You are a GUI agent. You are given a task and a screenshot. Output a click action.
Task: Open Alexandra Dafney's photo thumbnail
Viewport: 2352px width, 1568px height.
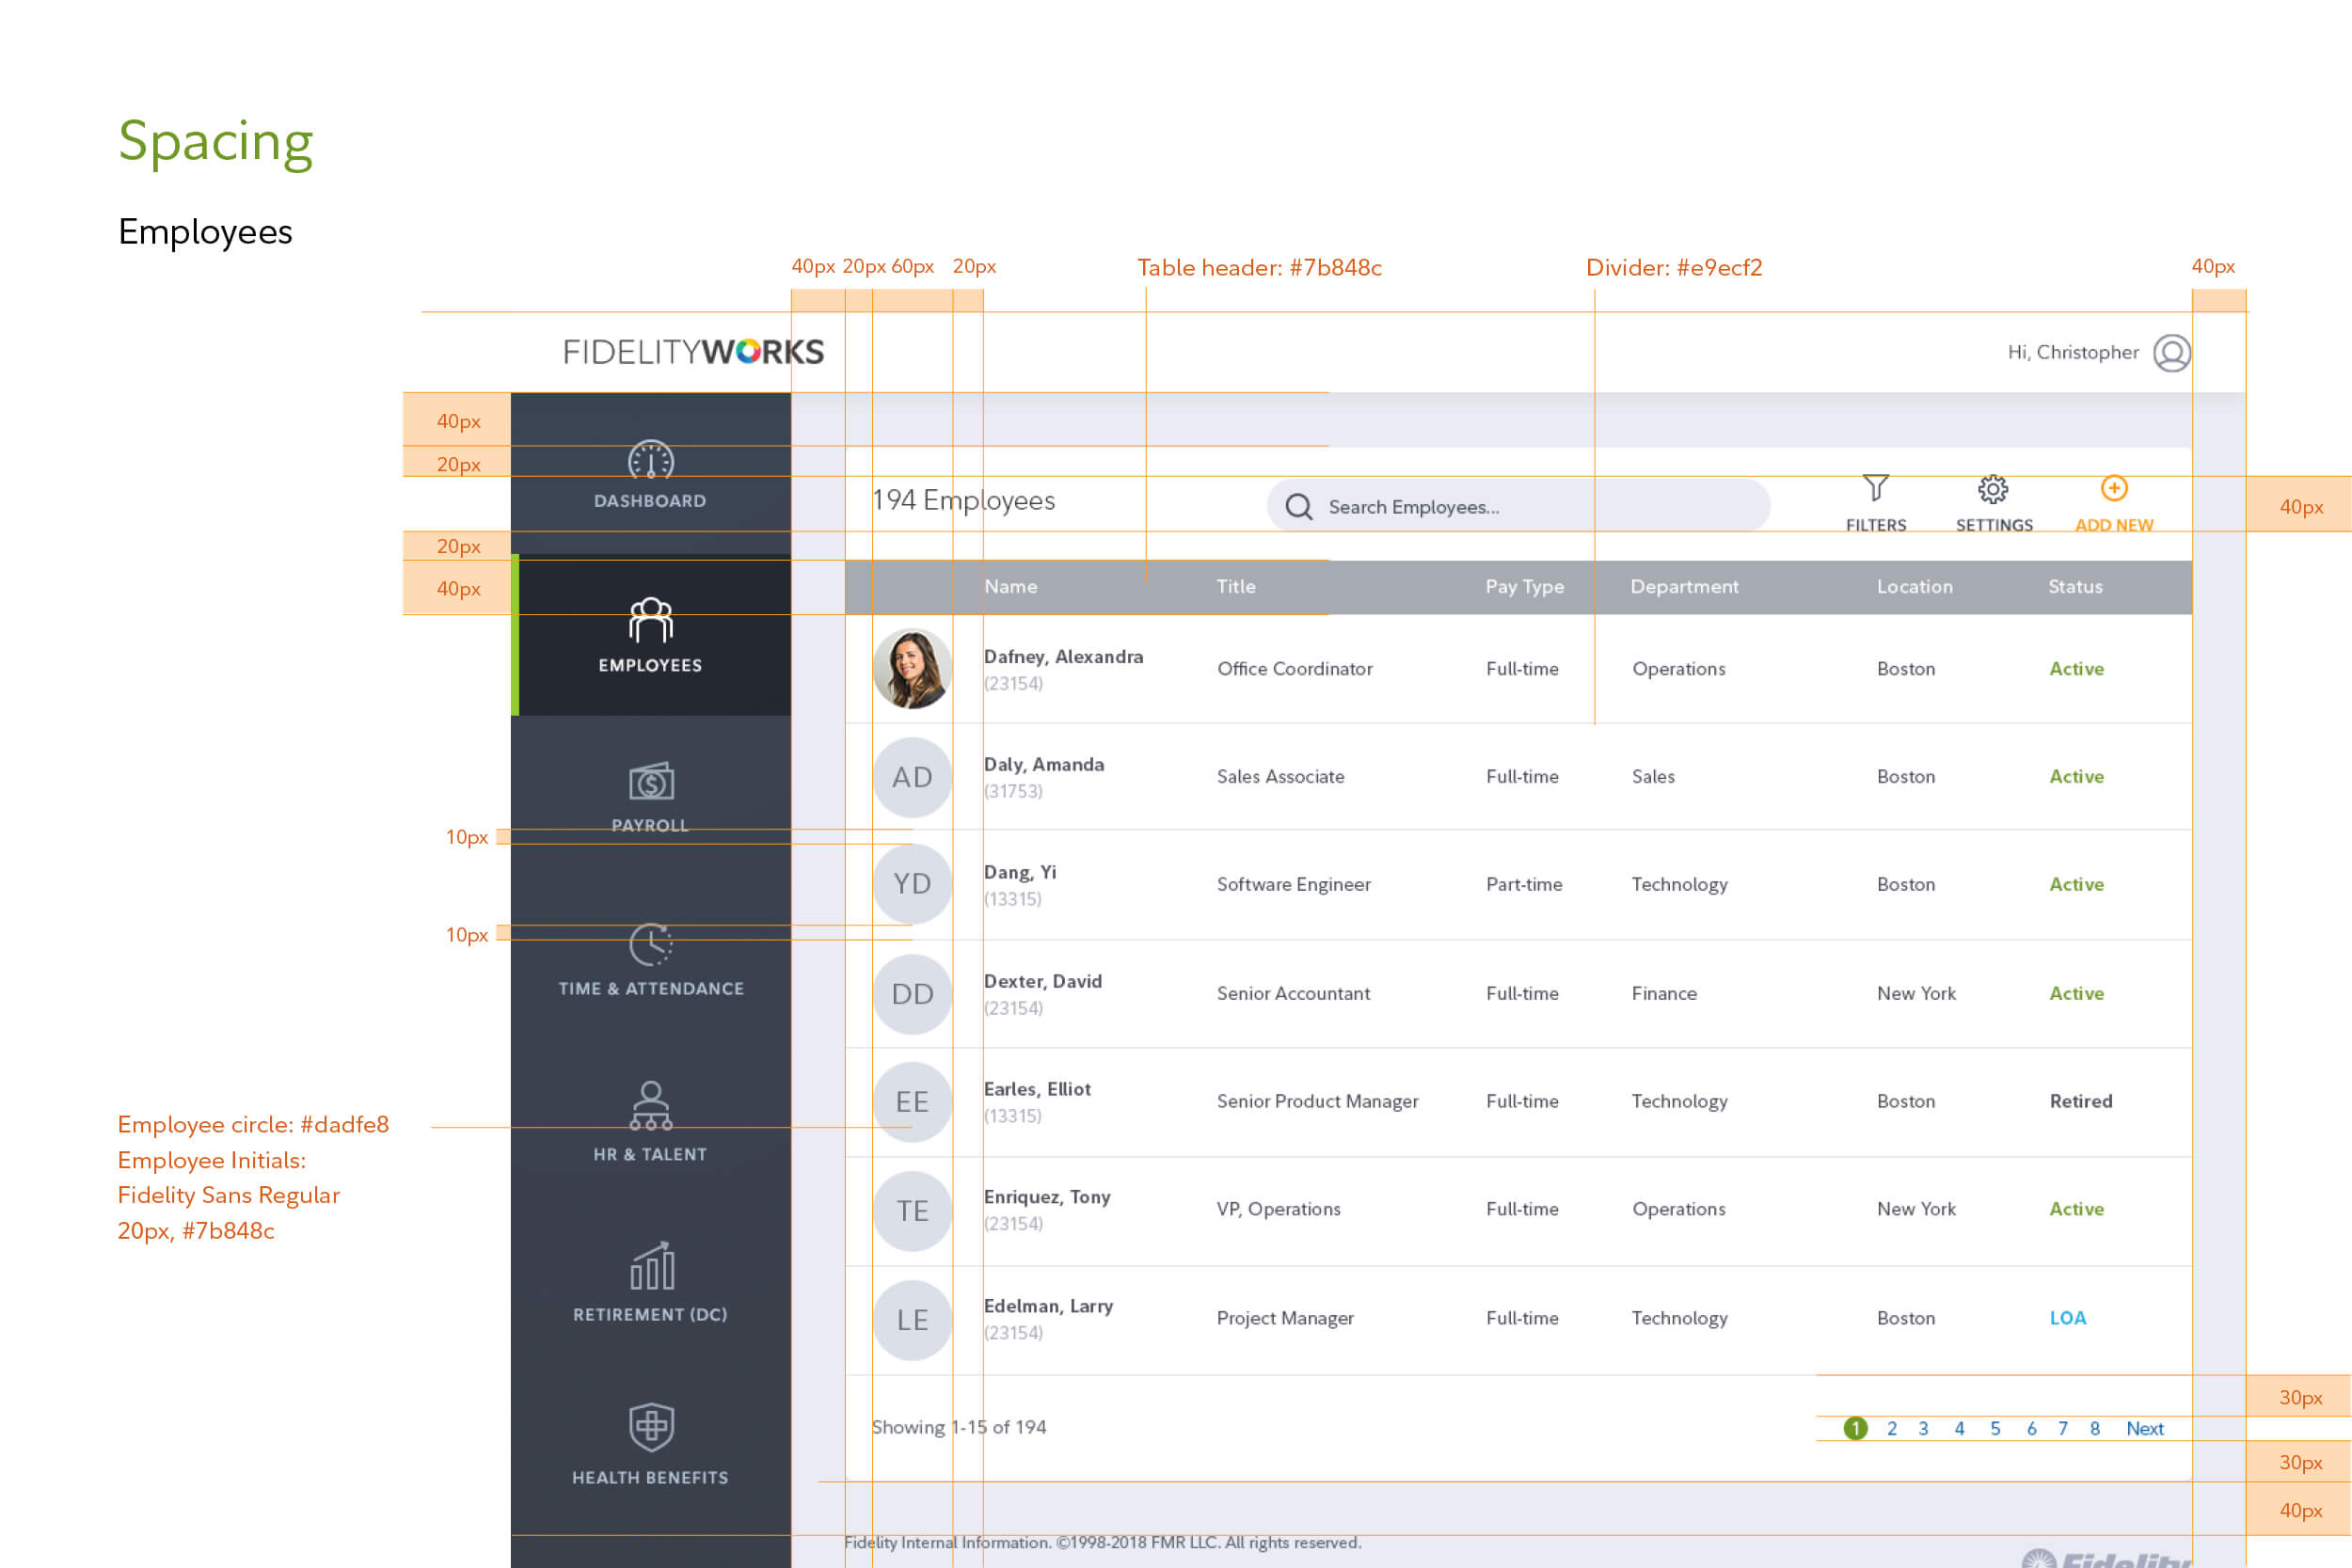tap(912, 669)
